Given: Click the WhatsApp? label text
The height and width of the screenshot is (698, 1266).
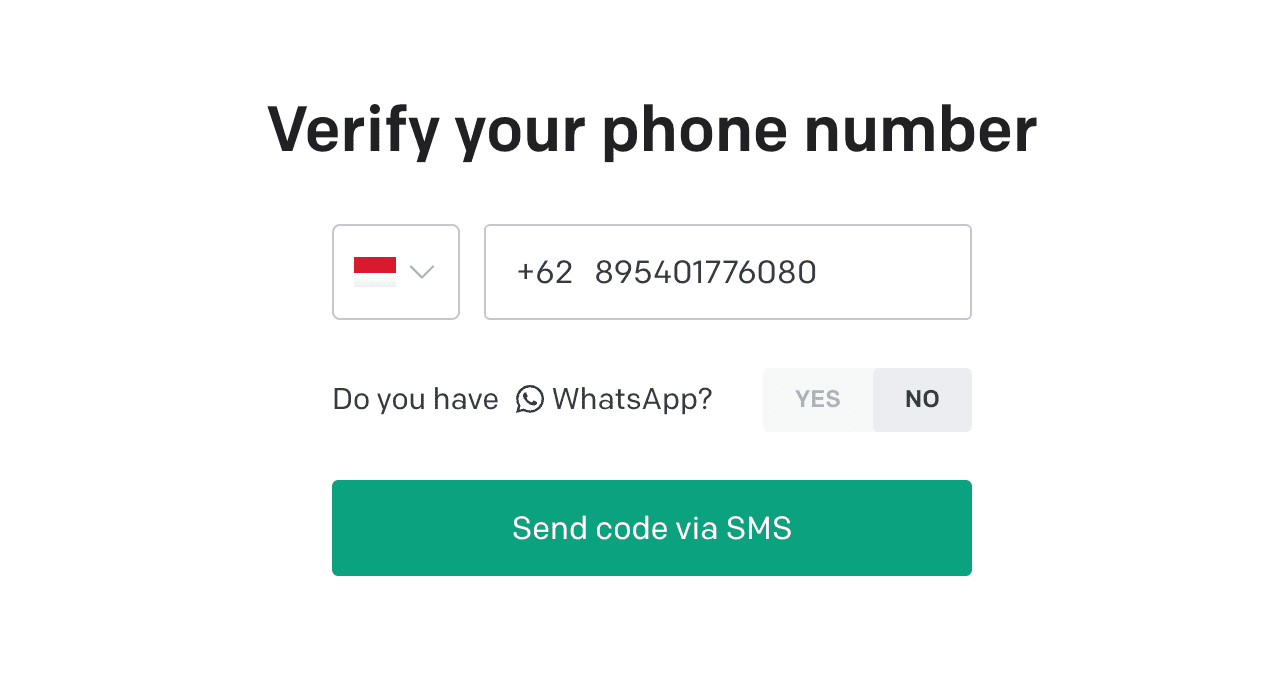Looking at the screenshot, I should tap(632, 399).
